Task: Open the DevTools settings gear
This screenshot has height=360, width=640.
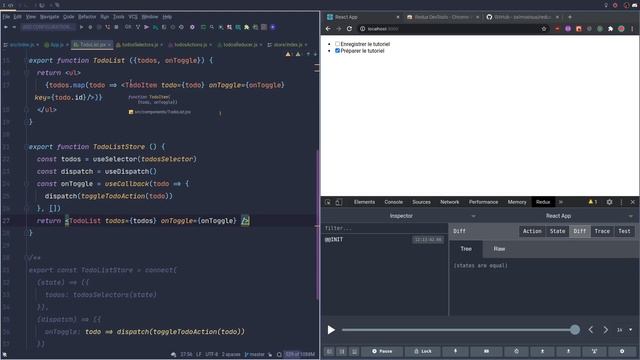Action: click(609, 202)
